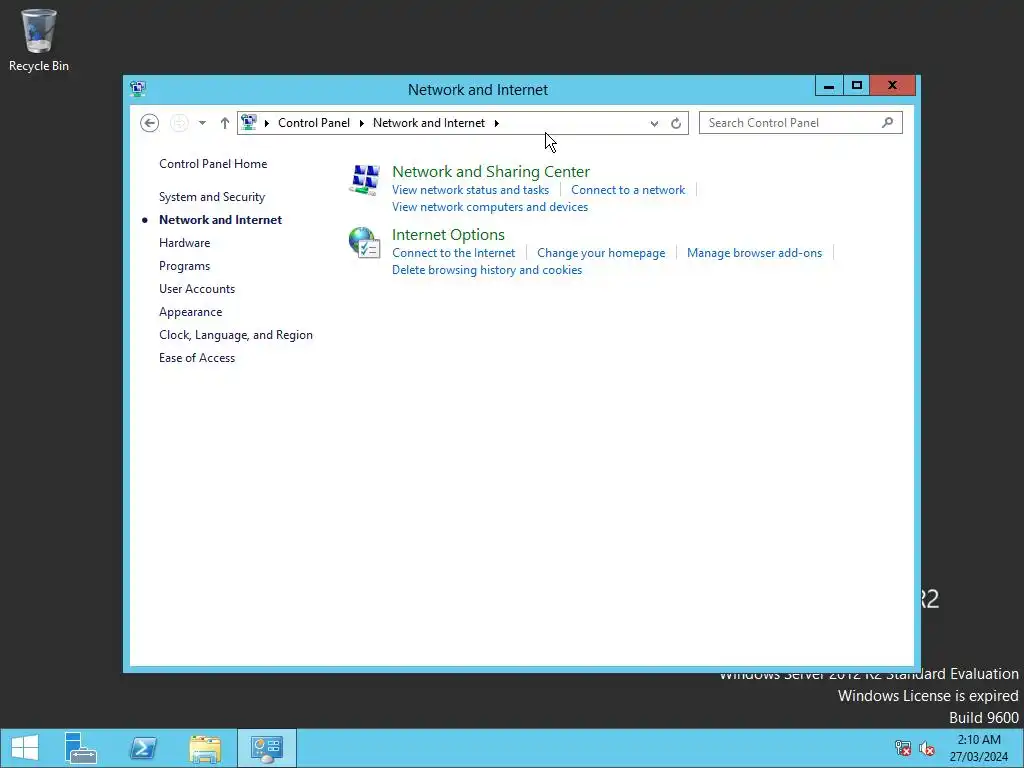
Task: Open the Network and Sharing Center heading
Action: (x=490, y=172)
